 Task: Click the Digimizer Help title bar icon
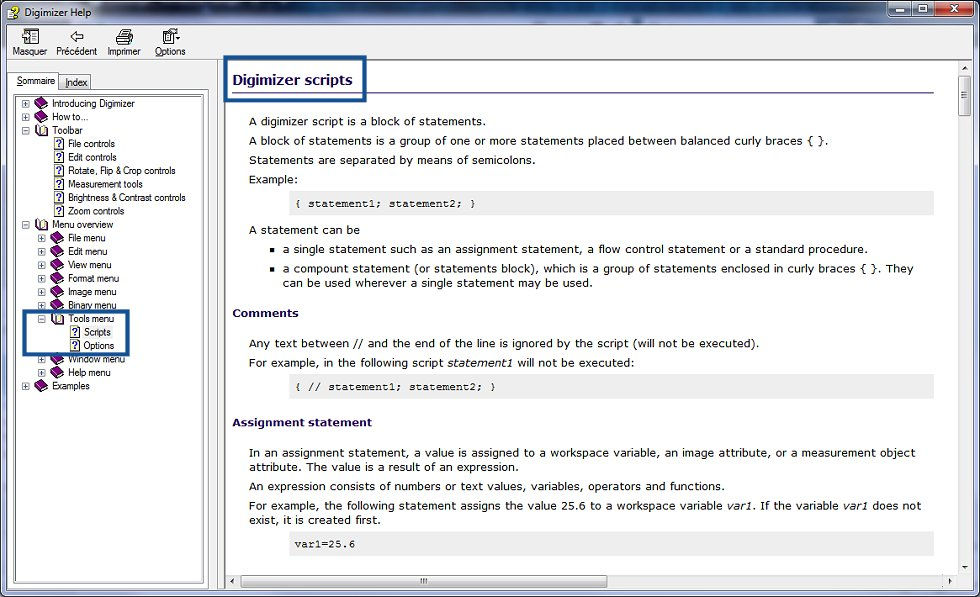pos(13,12)
